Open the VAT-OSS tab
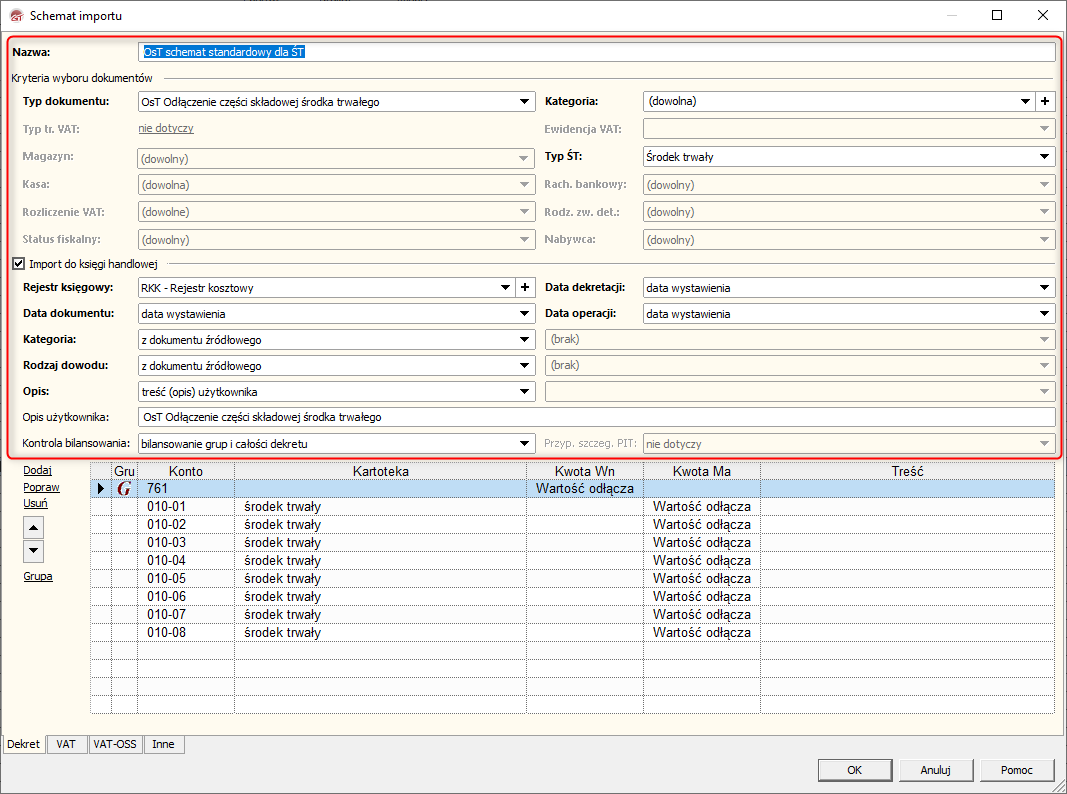The image size is (1067, 794). click(115, 745)
